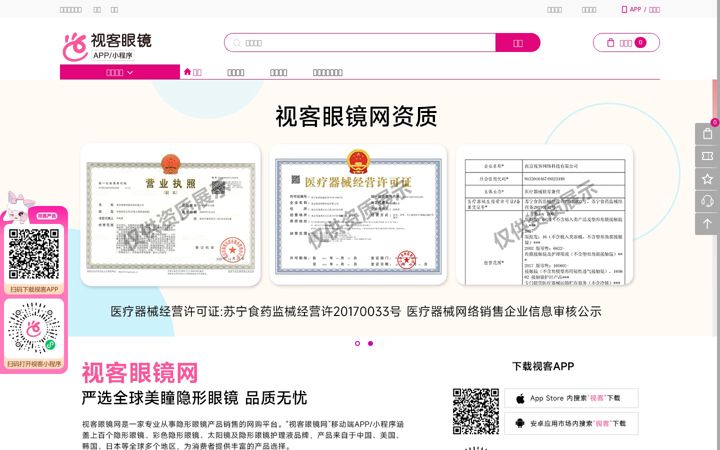Click the 扫码下载视客APP QR code

(x=34, y=254)
